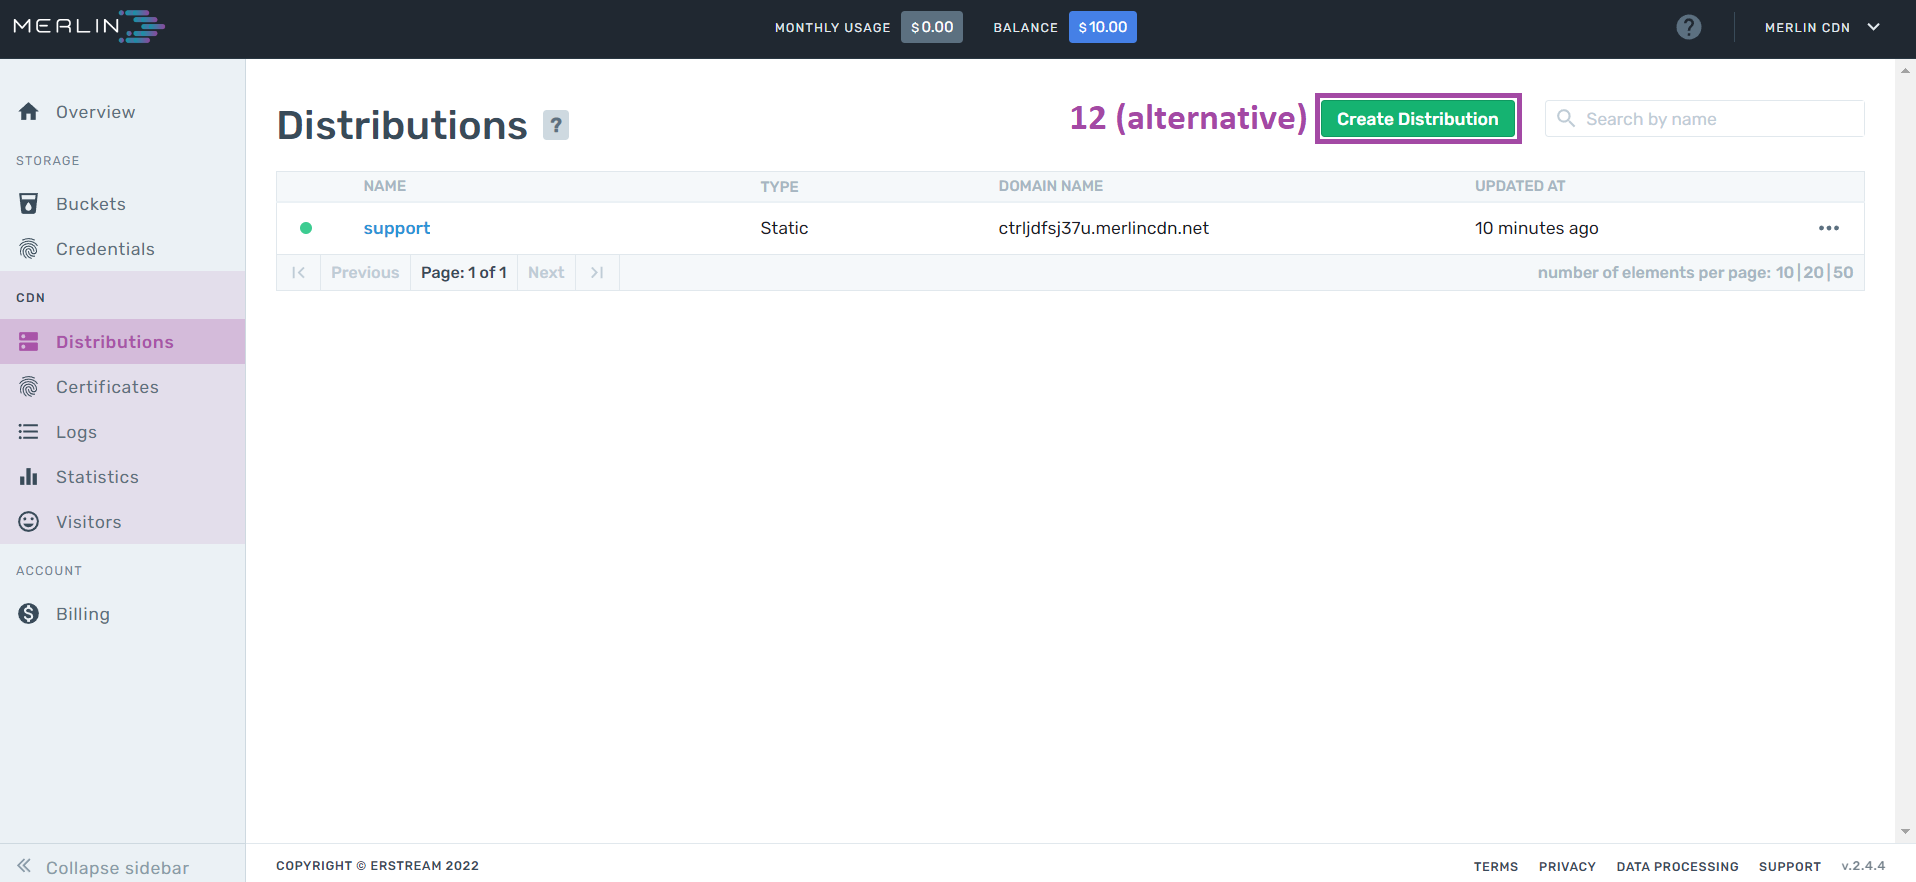
Task: Click the monthly usage $0.00 badge
Action: coord(932,27)
